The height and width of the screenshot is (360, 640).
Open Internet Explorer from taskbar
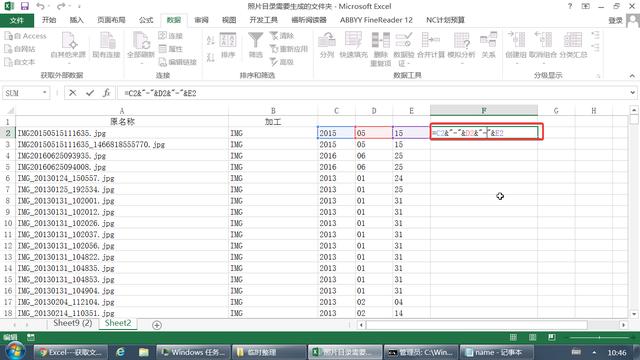(120, 352)
